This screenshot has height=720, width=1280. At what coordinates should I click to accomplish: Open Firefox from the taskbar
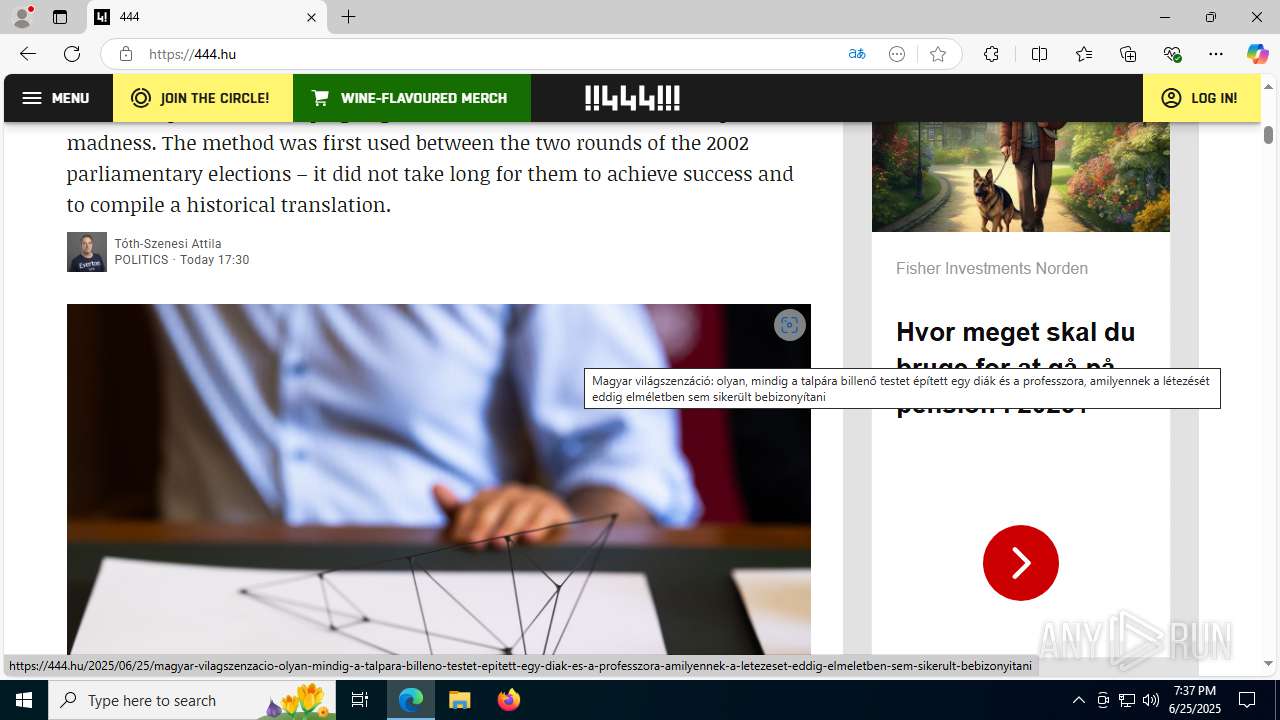(x=508, y=700)
